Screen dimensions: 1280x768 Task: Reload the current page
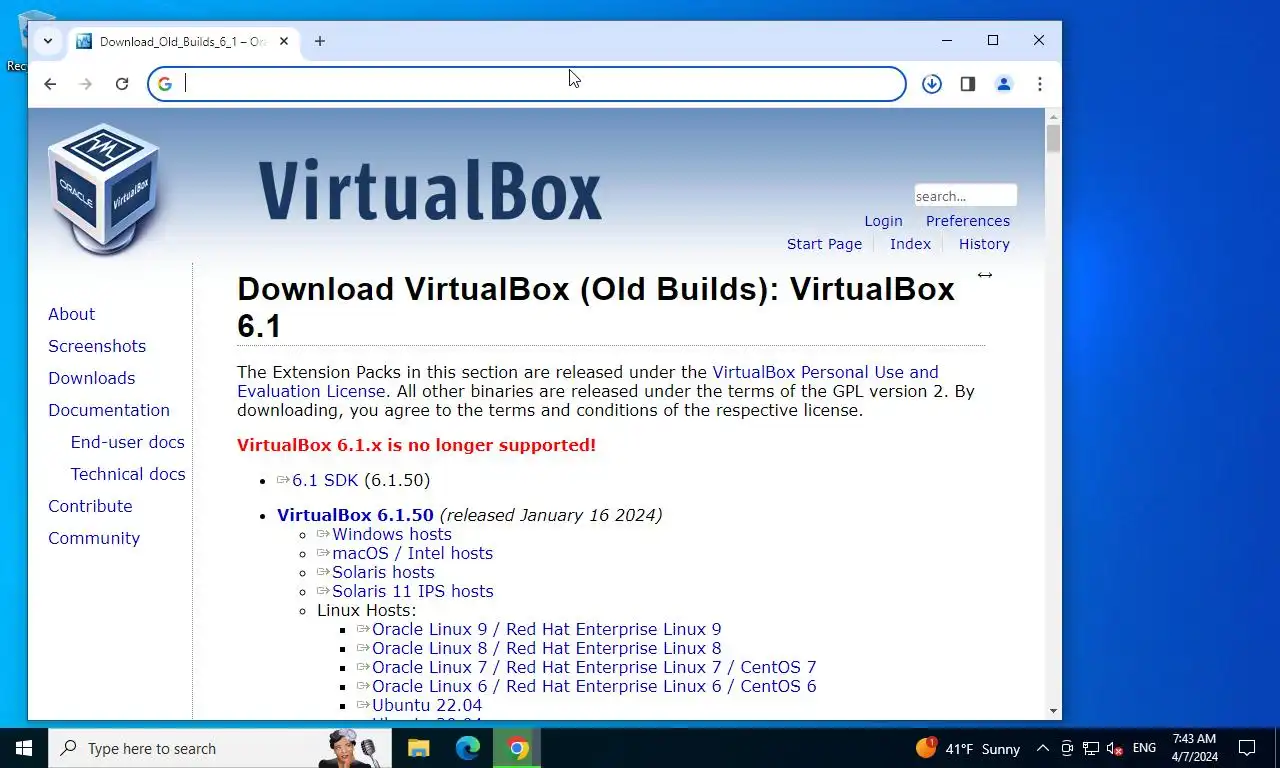click(122, 84)
